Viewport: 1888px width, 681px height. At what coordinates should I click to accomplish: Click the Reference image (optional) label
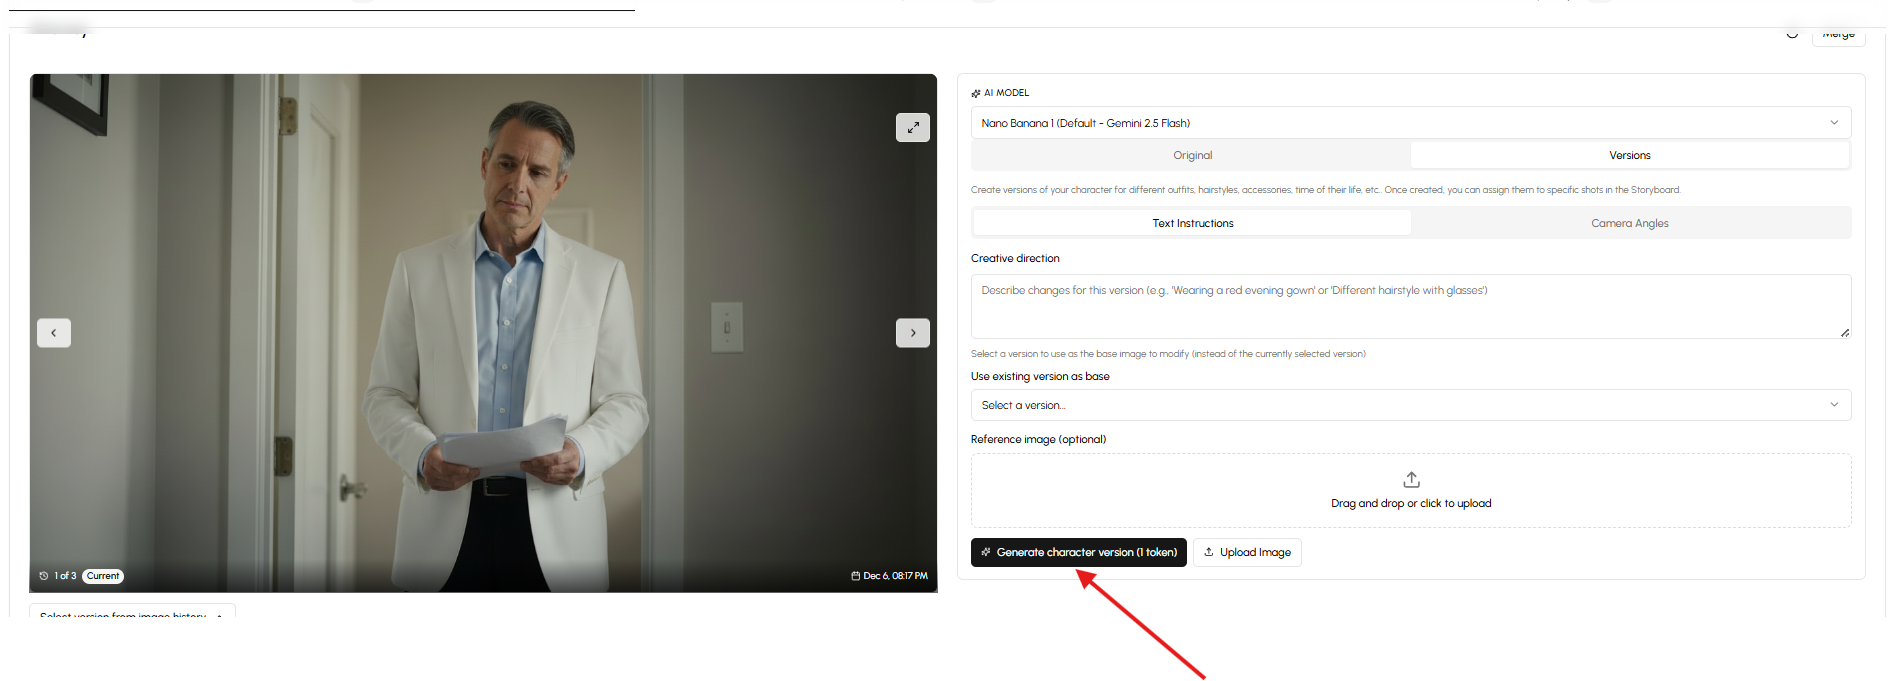click(x=1038, y=439)
